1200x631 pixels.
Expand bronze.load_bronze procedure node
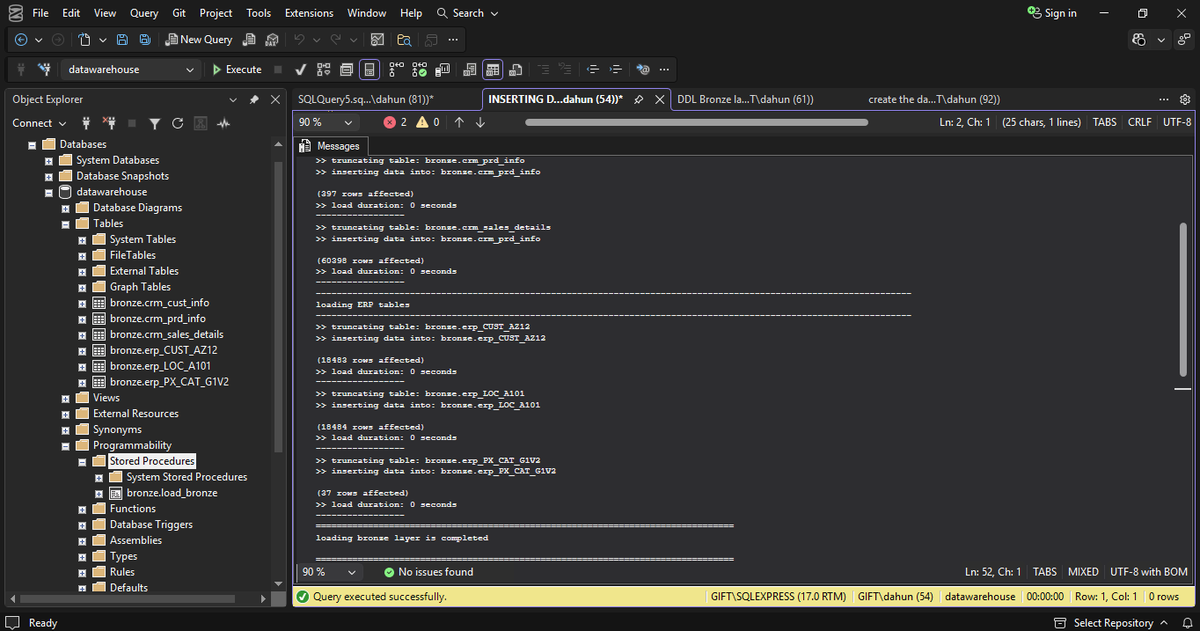point(98,493)
